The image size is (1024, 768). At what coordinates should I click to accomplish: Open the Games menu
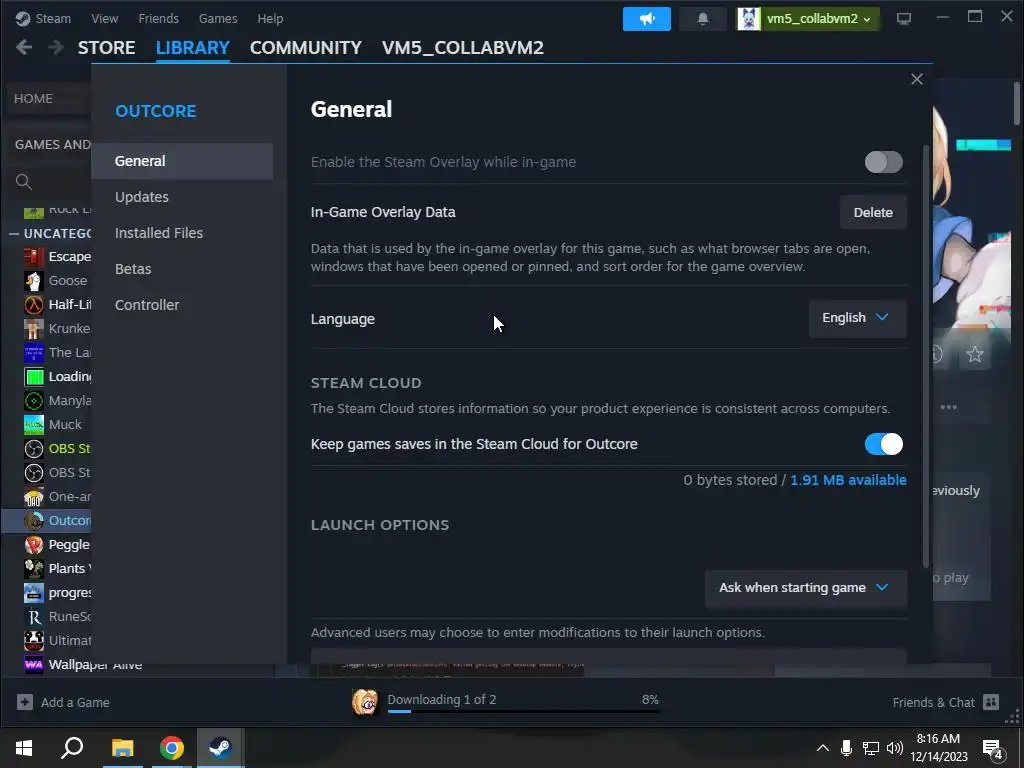click(218, 18)
